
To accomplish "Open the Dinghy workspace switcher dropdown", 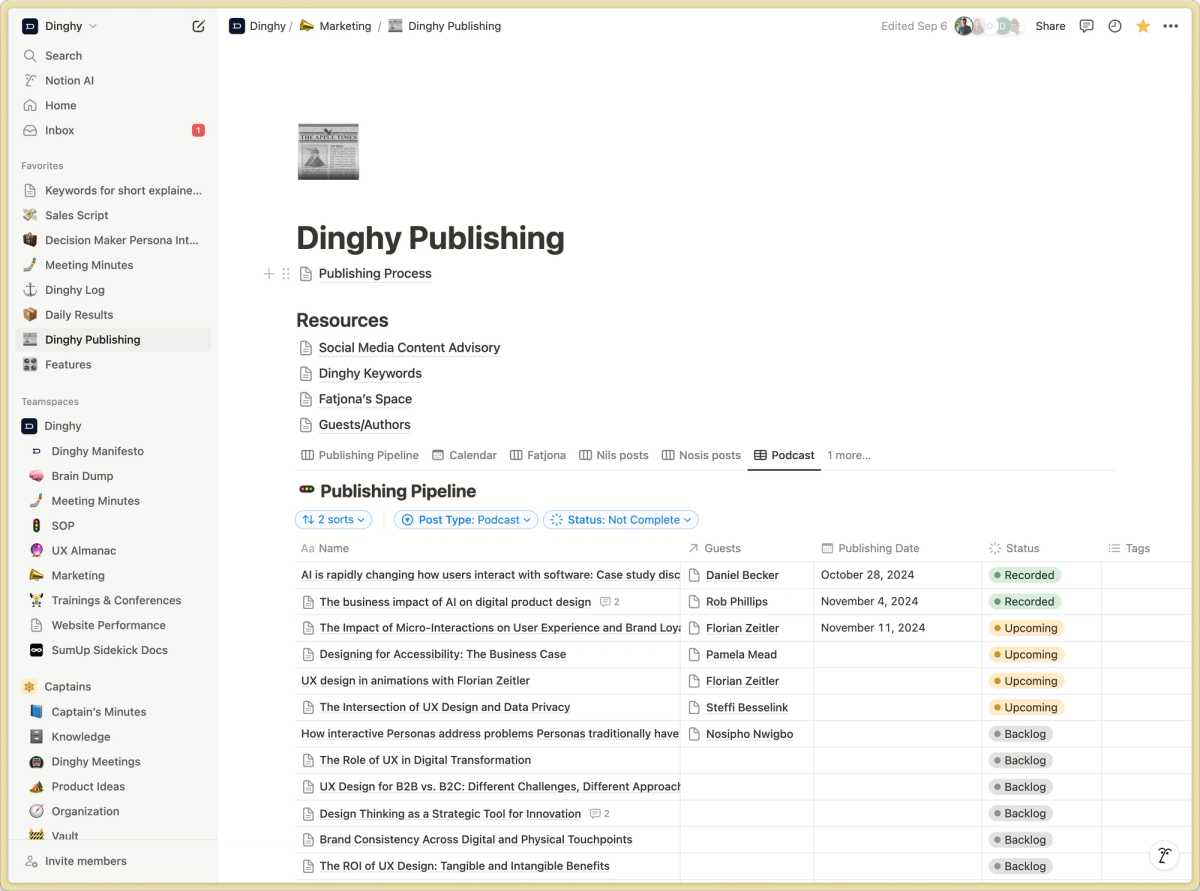I will (x=60, y=26).
